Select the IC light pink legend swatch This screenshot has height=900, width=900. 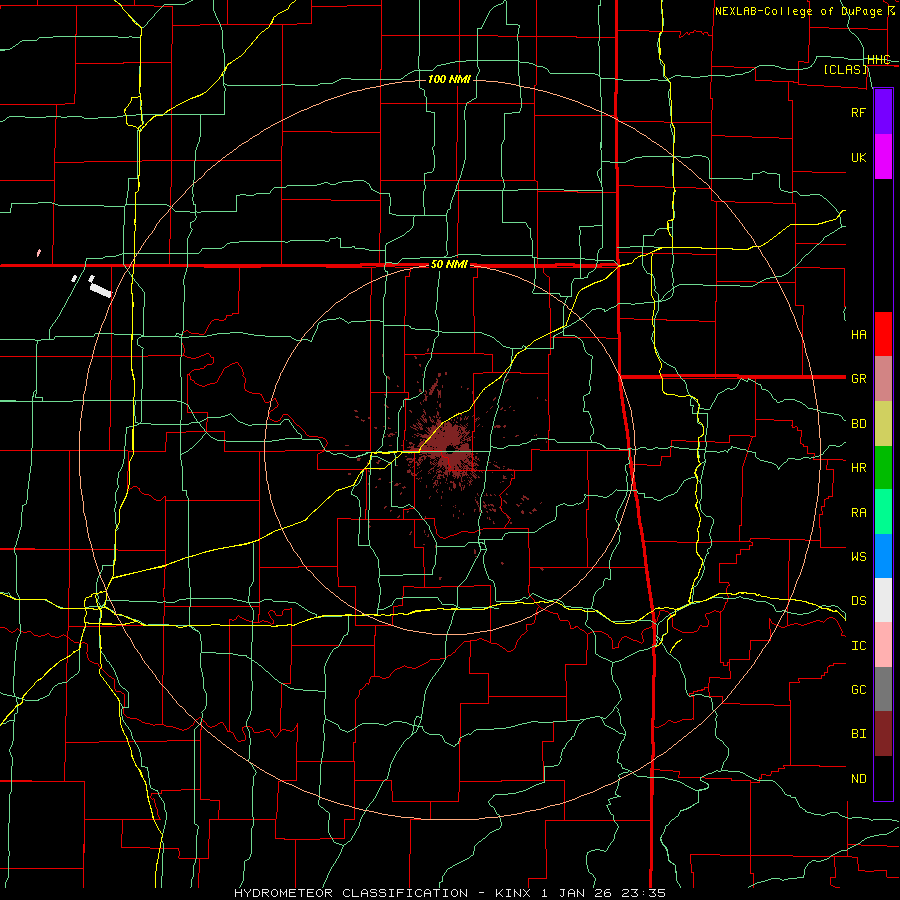click(x=883, y=645)
